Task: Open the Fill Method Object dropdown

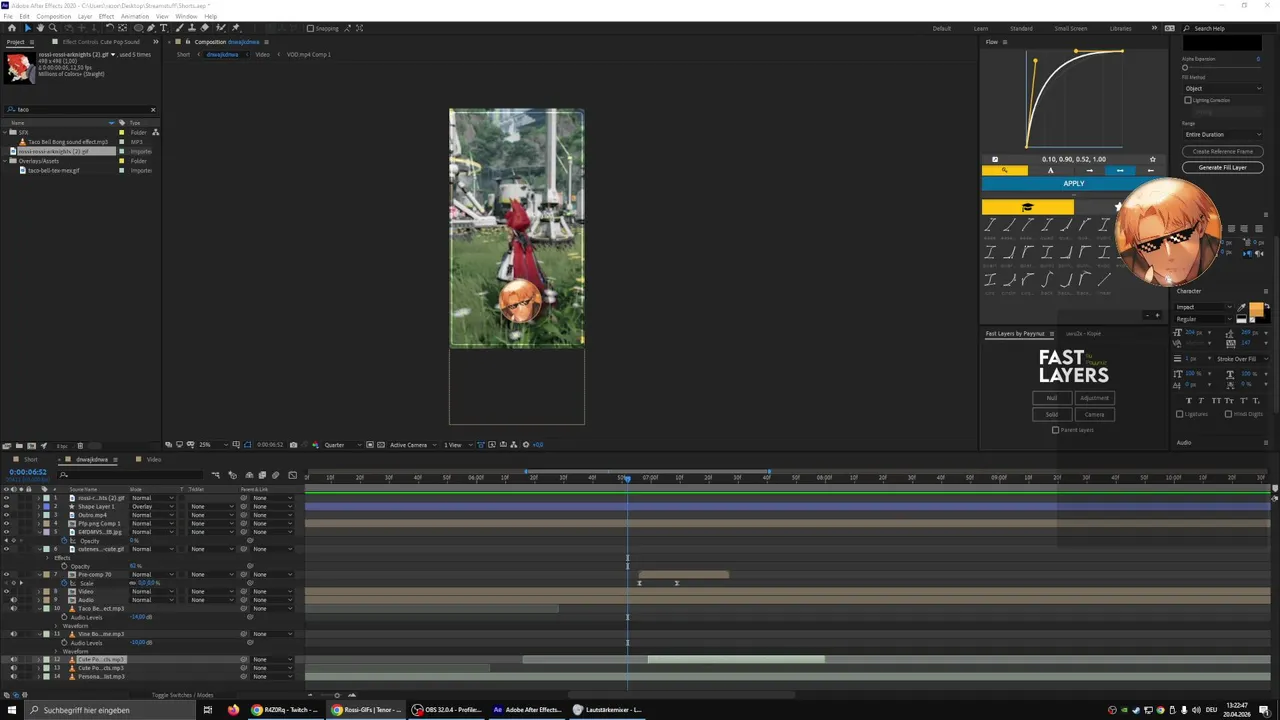Action: click(1223, 88)
